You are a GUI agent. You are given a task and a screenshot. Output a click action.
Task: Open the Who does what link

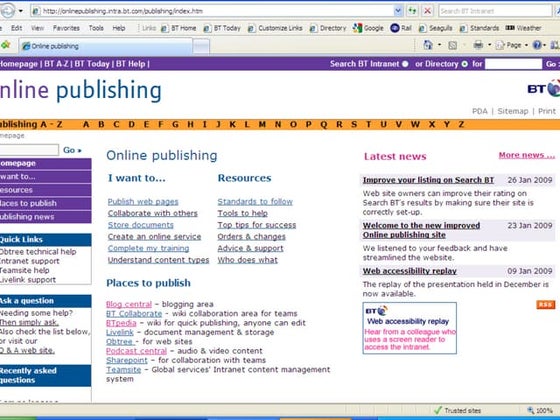click(x=248, y=260)
